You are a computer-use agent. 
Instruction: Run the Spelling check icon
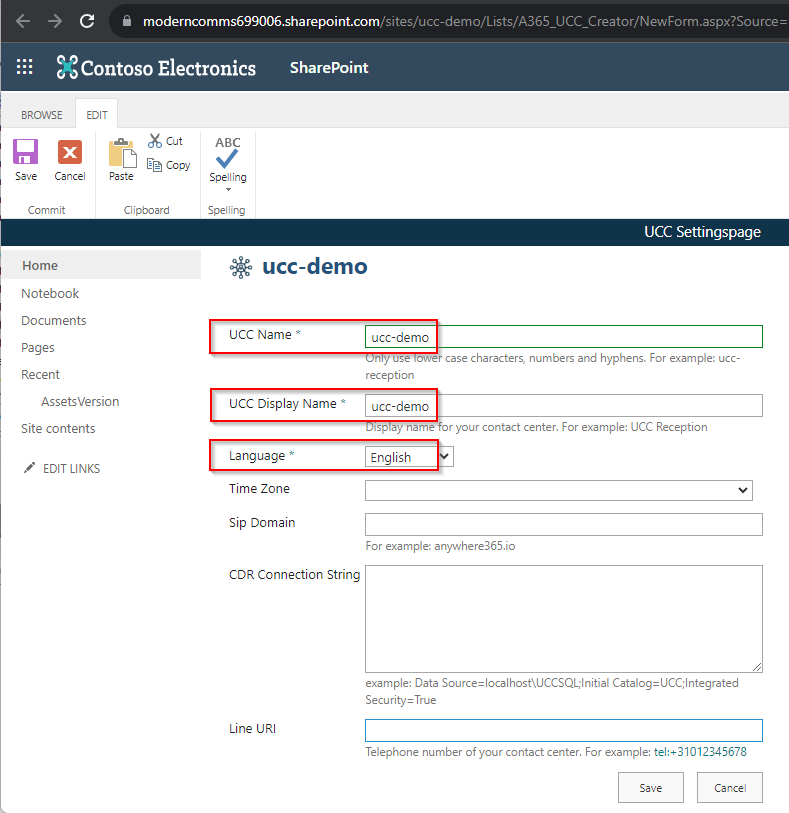[x=228, y=150]
